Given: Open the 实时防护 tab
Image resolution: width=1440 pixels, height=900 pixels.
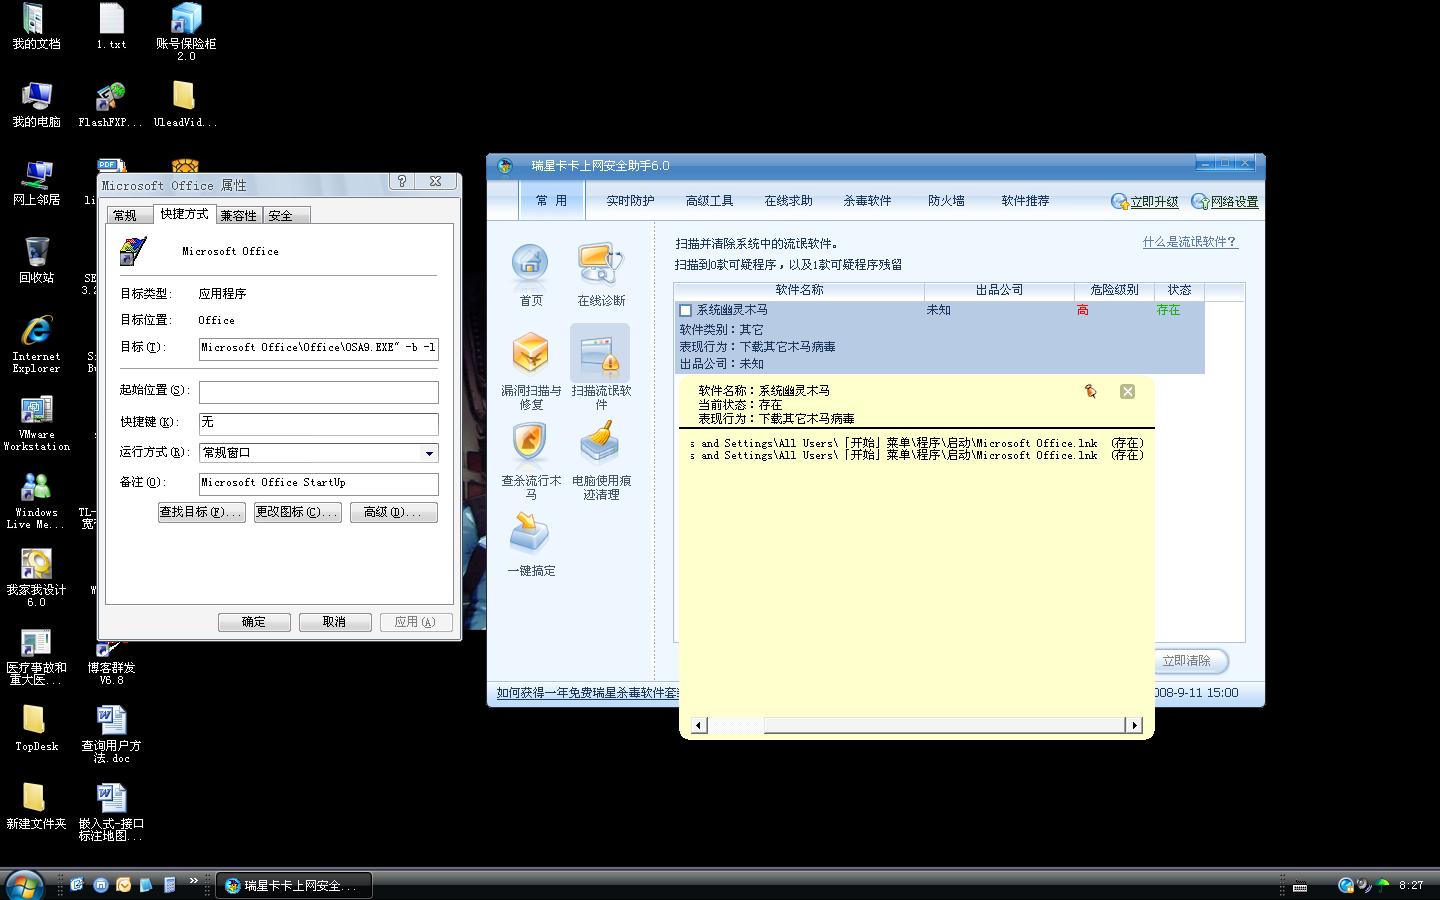Looking at the screenshot, I should (630, 201).
